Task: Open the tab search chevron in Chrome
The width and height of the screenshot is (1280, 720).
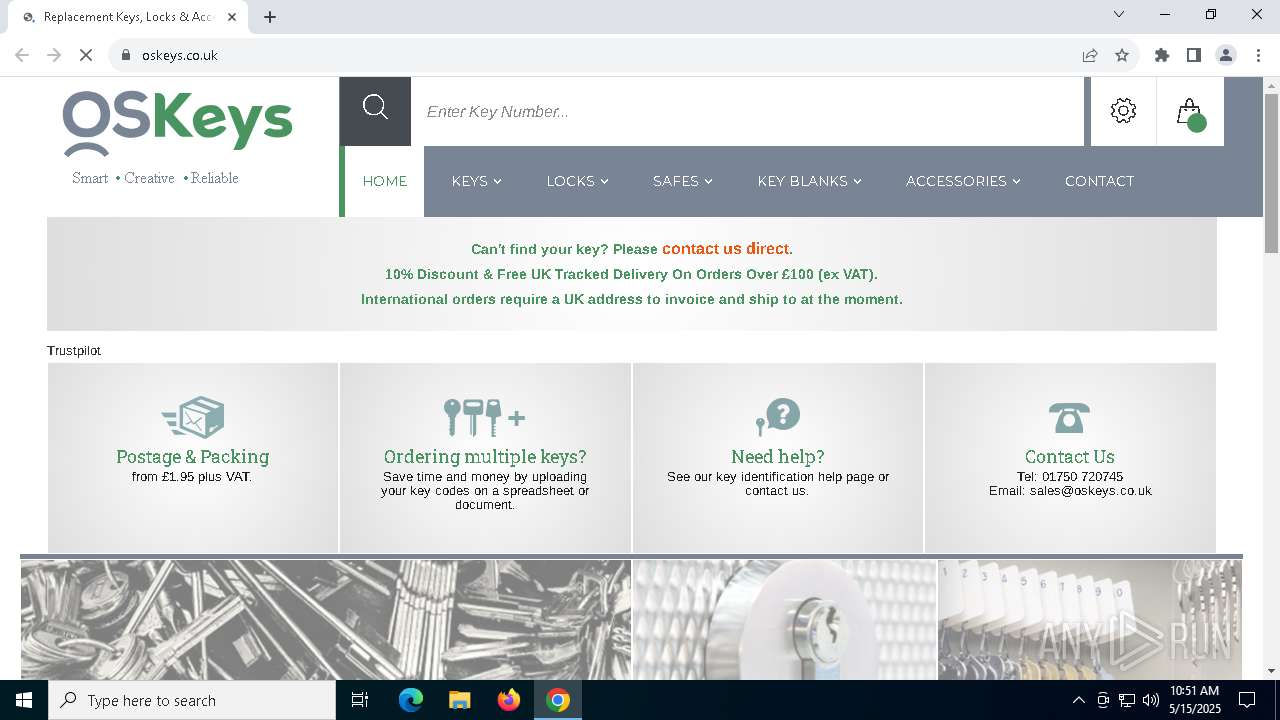Action: pos(1119,14)
